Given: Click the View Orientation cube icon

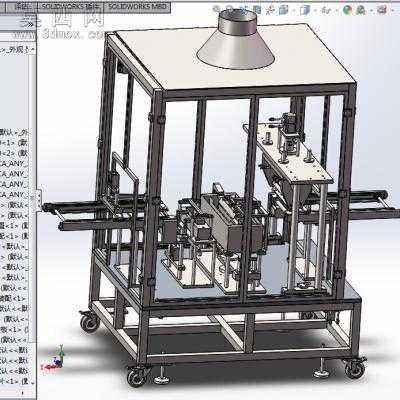Looking at the screenshot, I should [283, 10].
